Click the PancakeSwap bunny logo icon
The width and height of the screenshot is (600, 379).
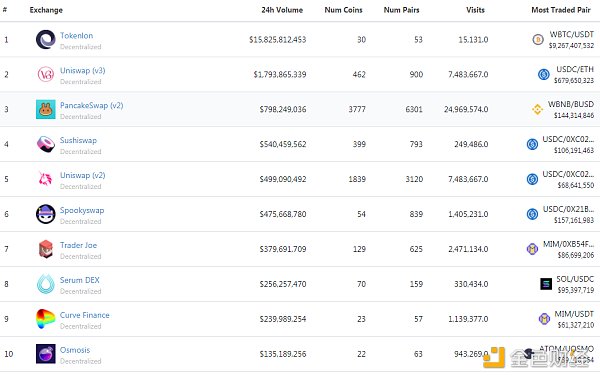pos(46,109)
